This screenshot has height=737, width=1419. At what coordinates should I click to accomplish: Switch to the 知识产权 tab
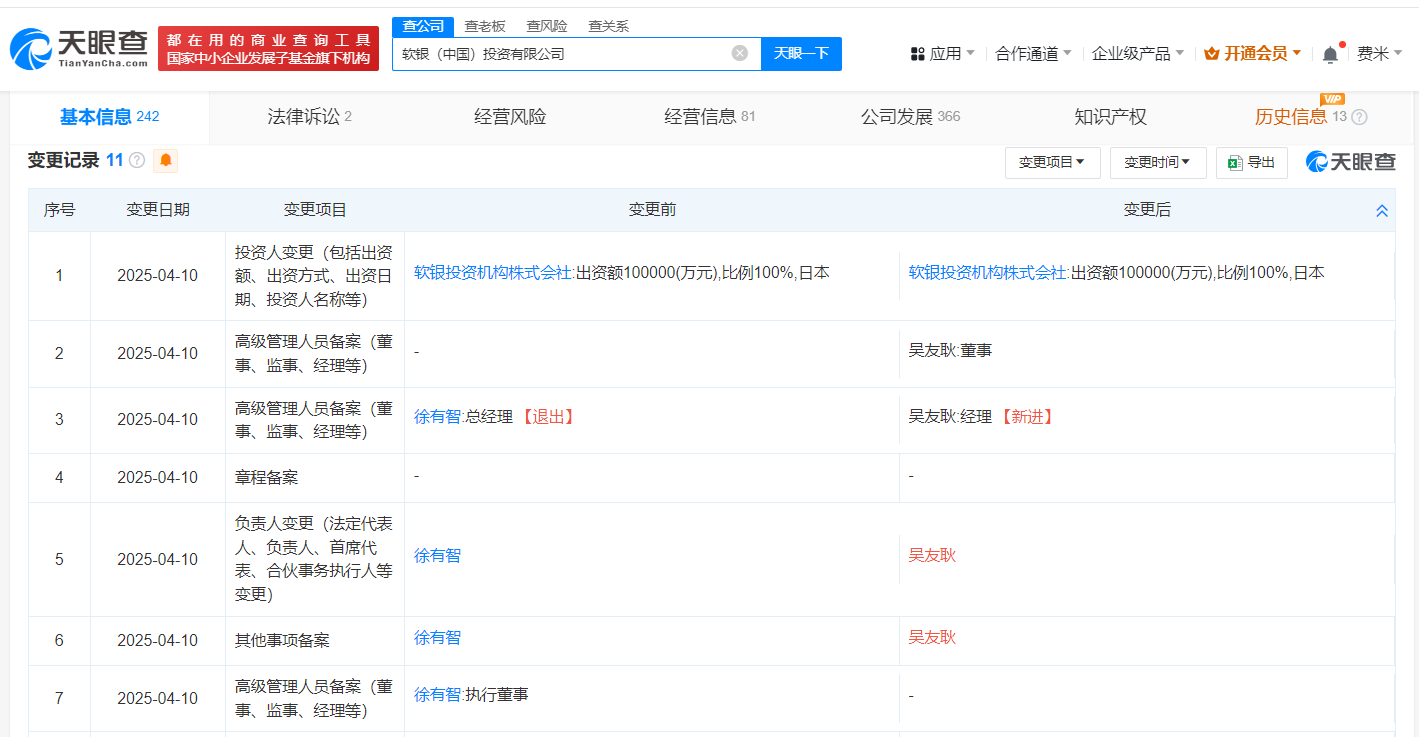click(1110, 117)
